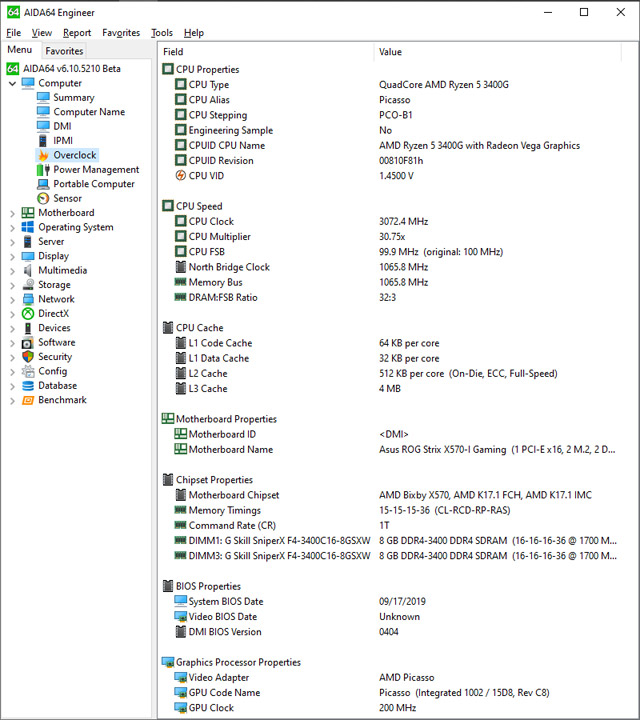640x720 pixels.
Task: Click the Operating System Windows icon
Action: (28, 227)
